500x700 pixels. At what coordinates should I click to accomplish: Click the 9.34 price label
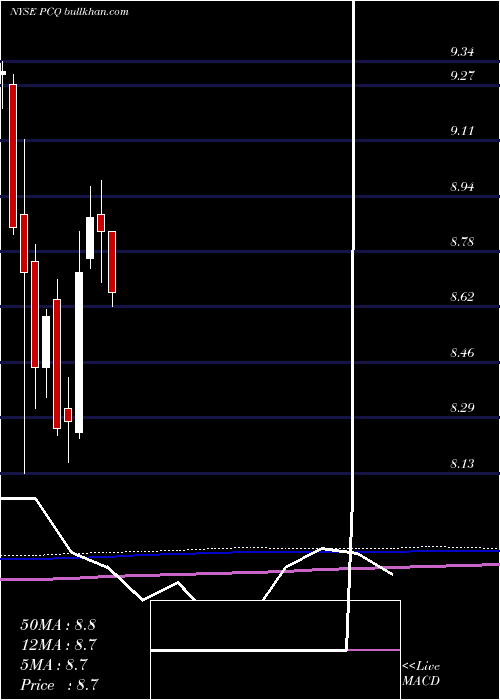pos(462,52)
